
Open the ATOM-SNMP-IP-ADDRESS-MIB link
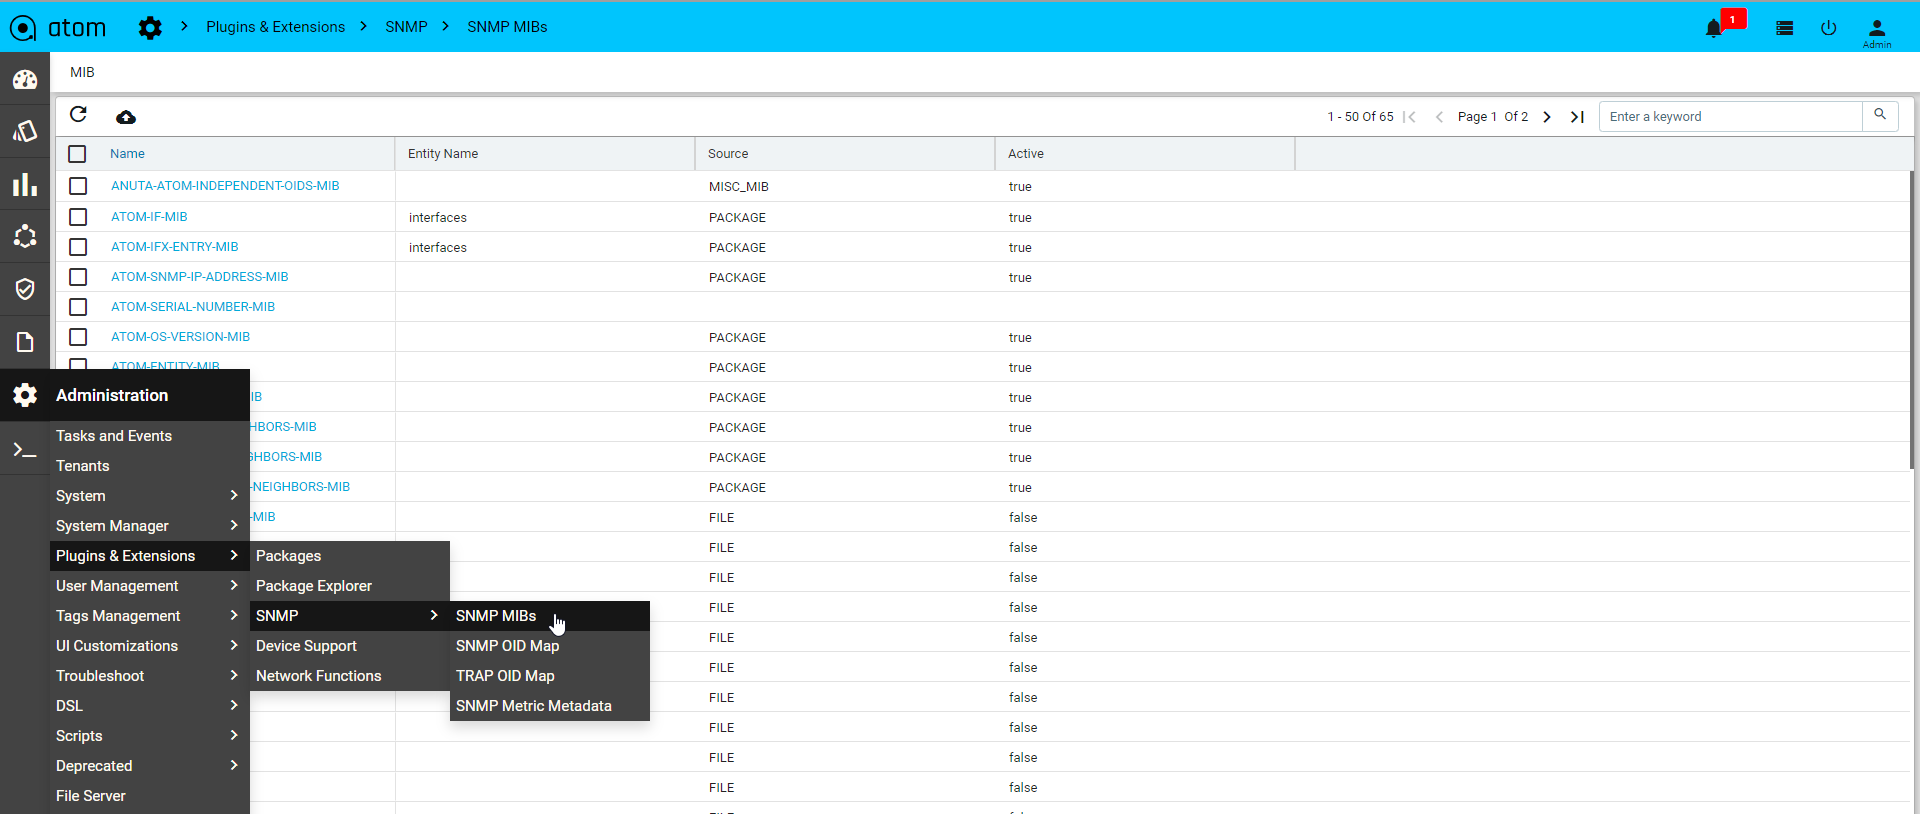[x=200, y=277]
